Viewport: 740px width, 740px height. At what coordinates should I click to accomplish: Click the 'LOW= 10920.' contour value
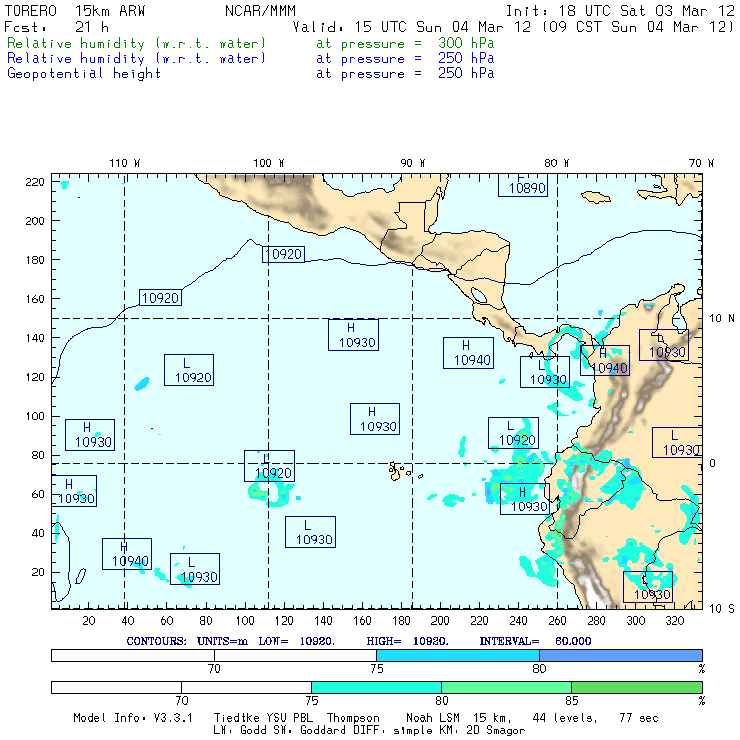click(x=297, y=641)
